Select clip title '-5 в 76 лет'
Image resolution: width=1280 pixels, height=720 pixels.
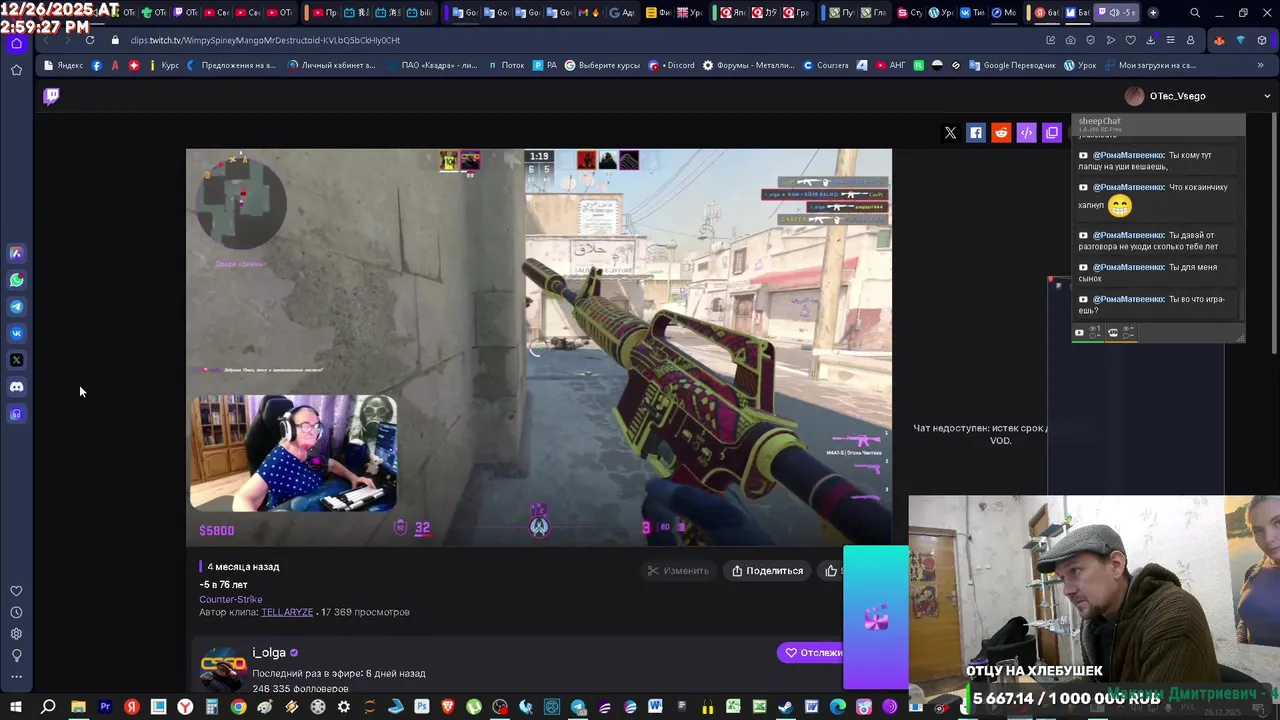[x=223, y=584]
